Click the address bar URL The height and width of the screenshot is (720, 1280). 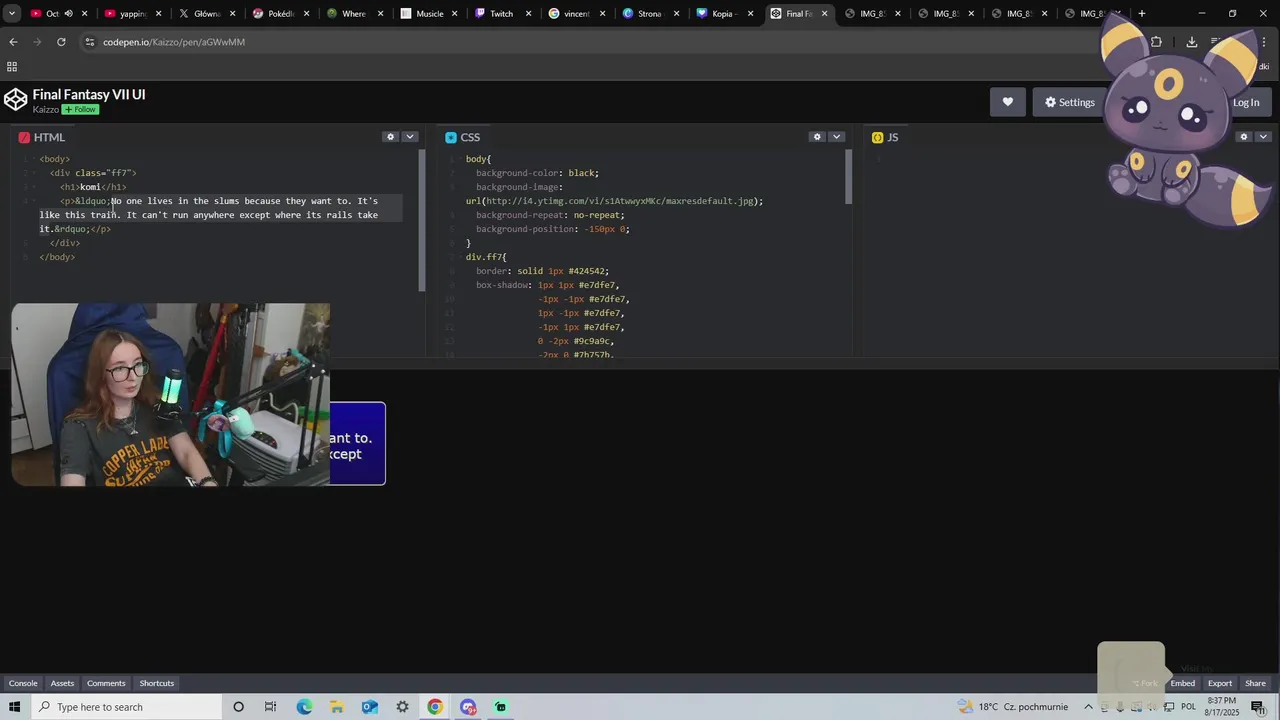coord(174,42)
